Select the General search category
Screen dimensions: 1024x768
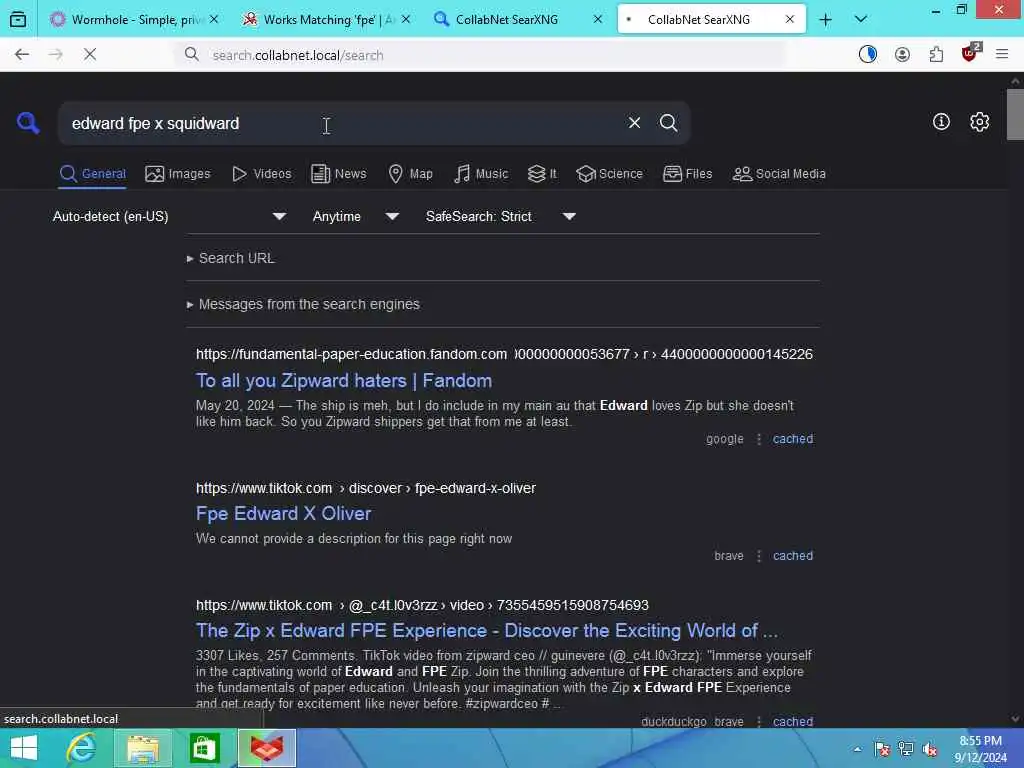pyautogui.click(x=93, y=174)
